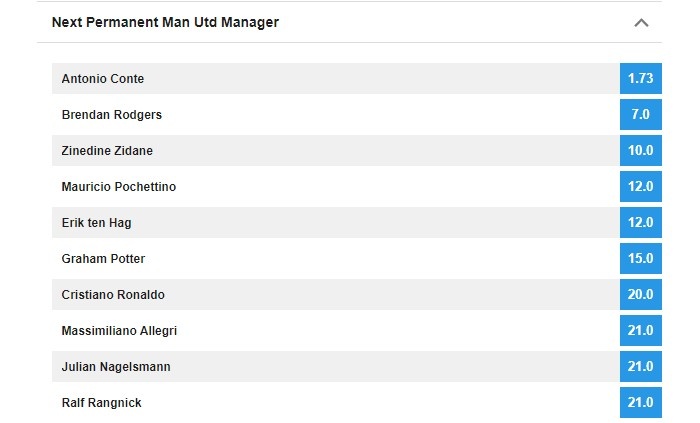The width and height of the screenshot is (700, 423).
Task: Select Zinedine Zidane odds 10.0
Action: point(641,150)
